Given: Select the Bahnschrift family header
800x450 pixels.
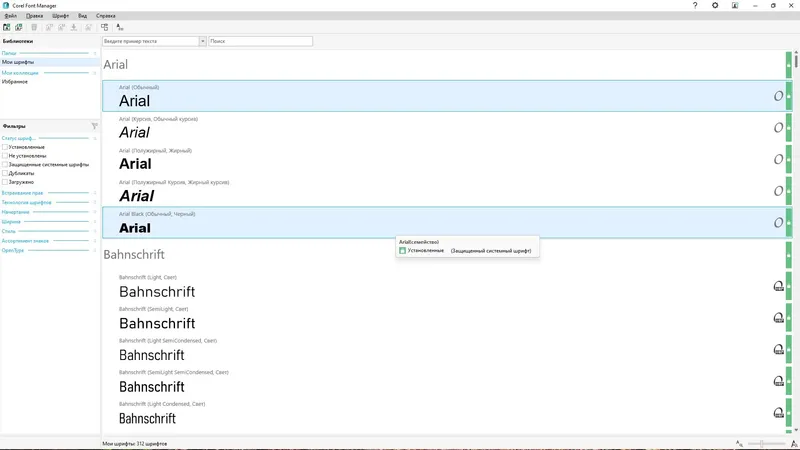Looking at the screenshot, I should pos(444,255).
